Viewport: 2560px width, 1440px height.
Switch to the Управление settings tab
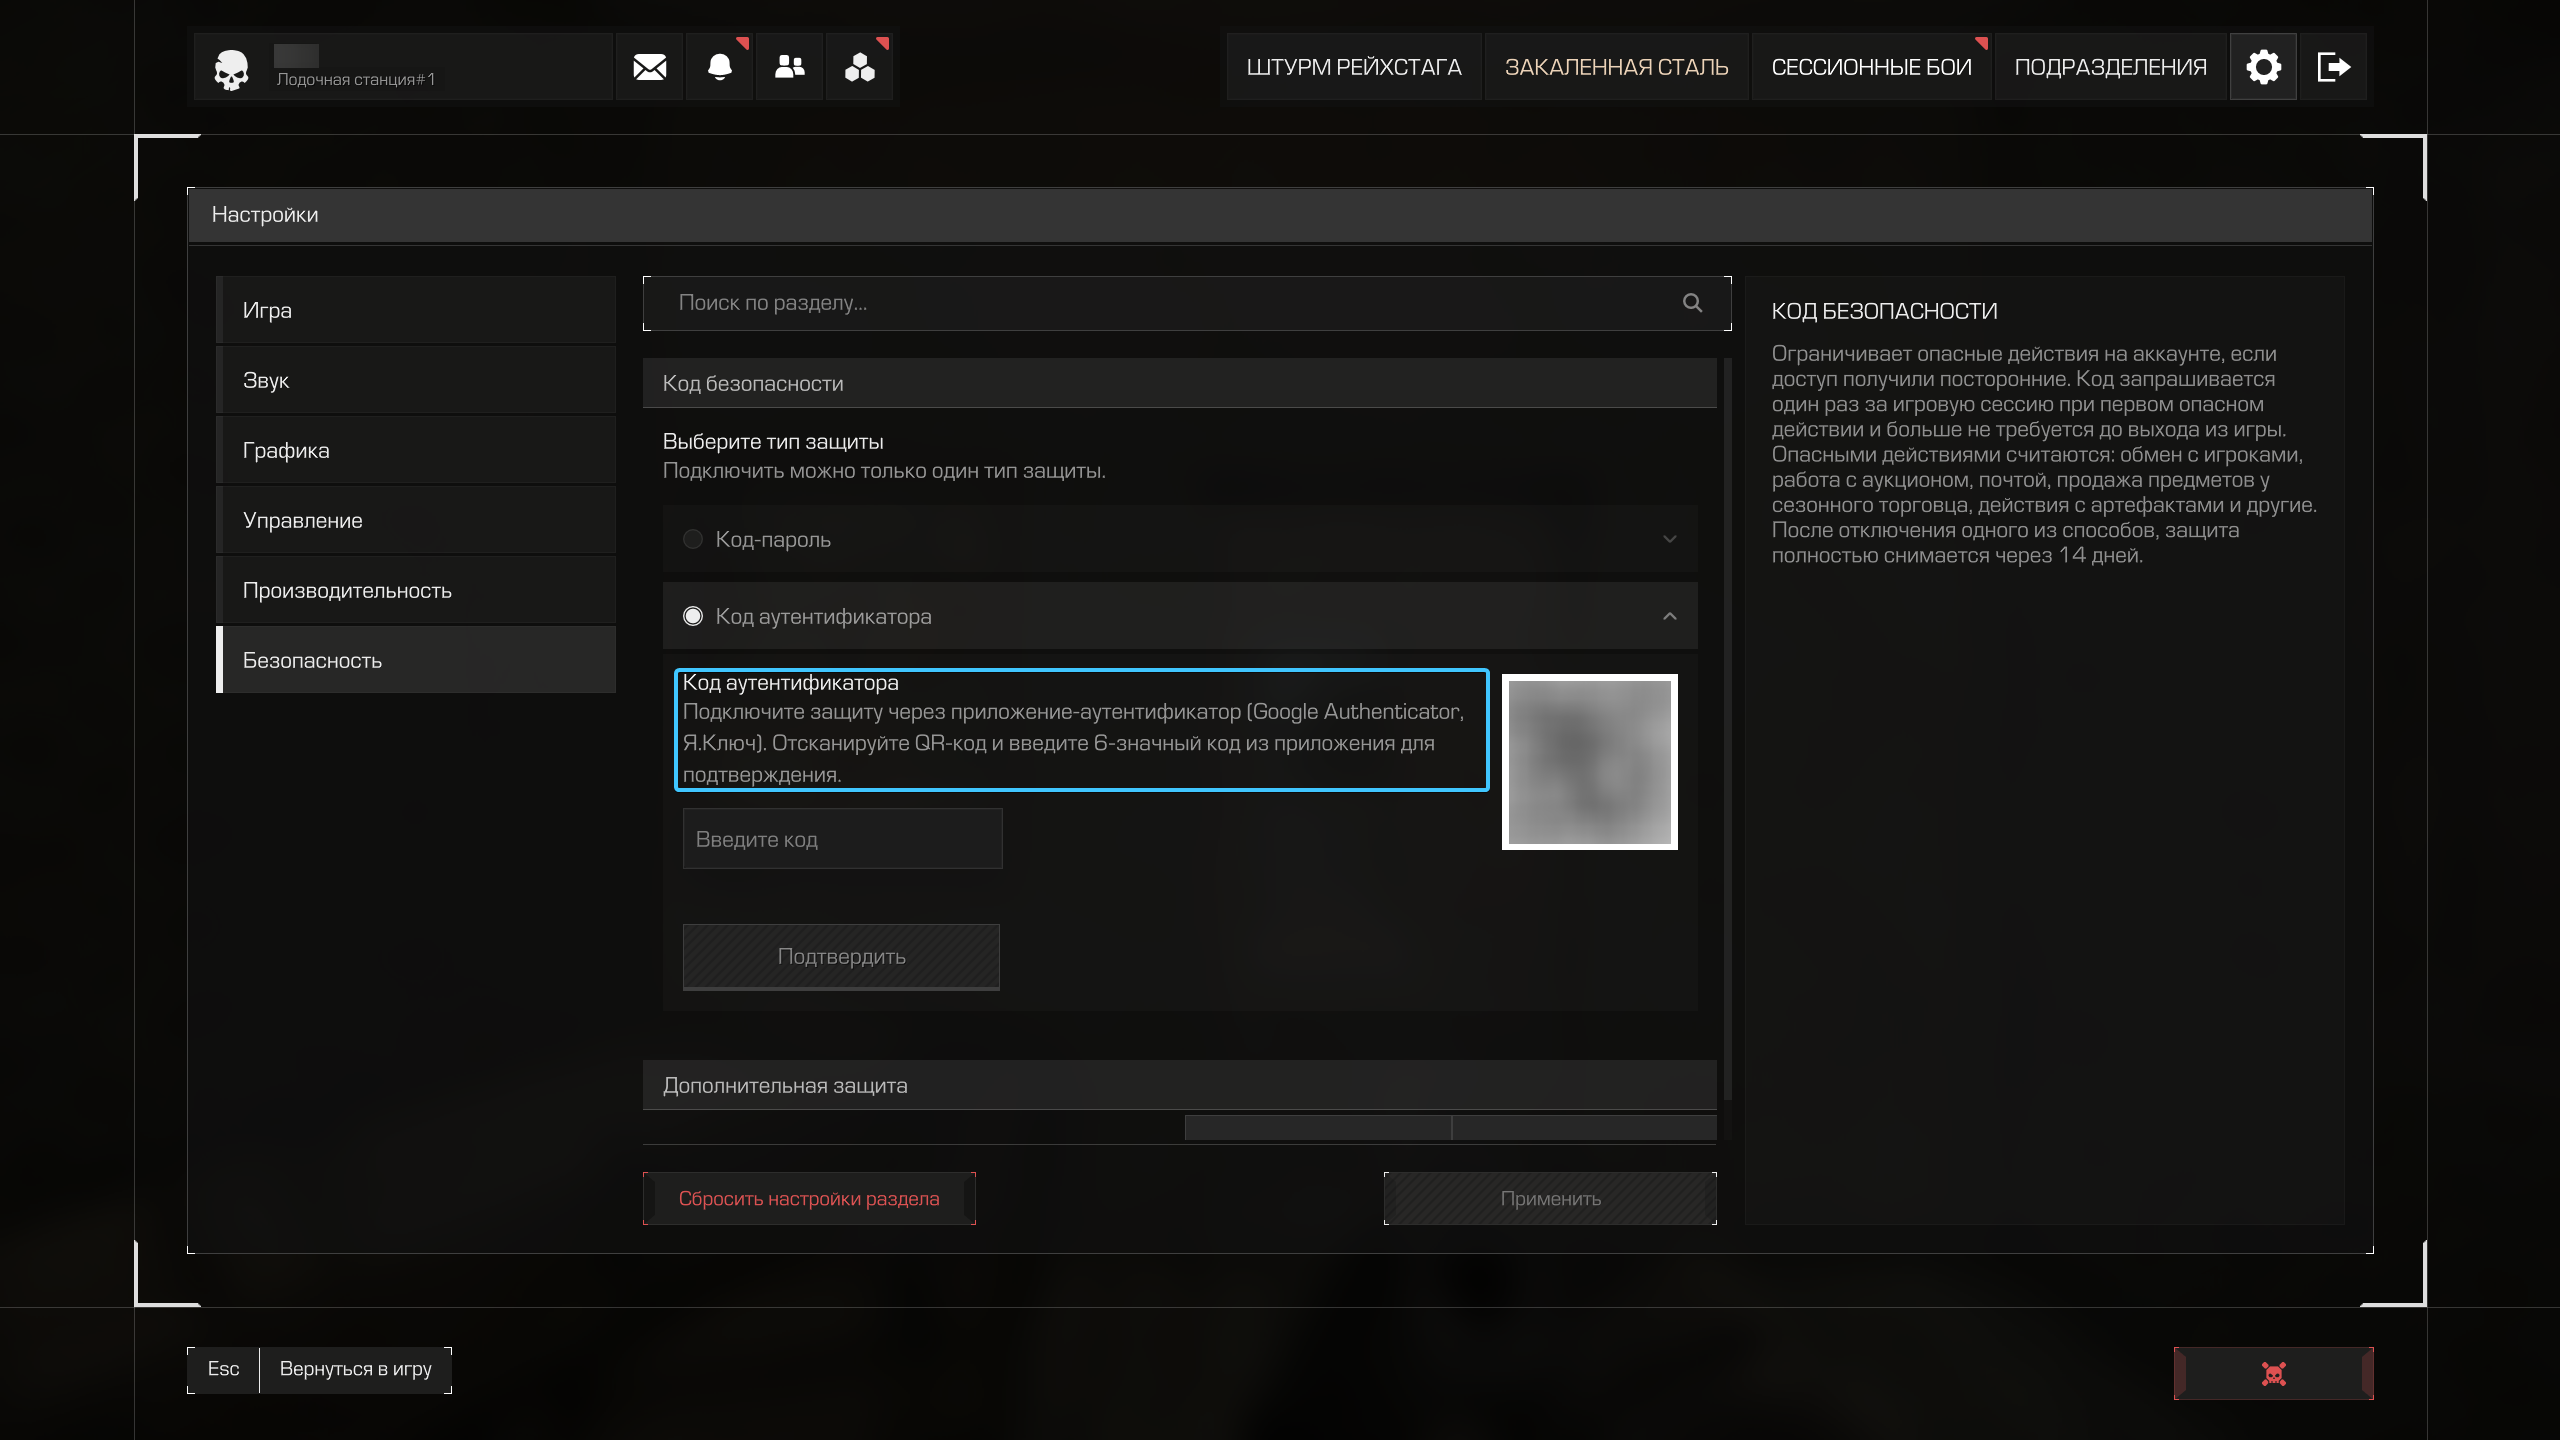416,520
